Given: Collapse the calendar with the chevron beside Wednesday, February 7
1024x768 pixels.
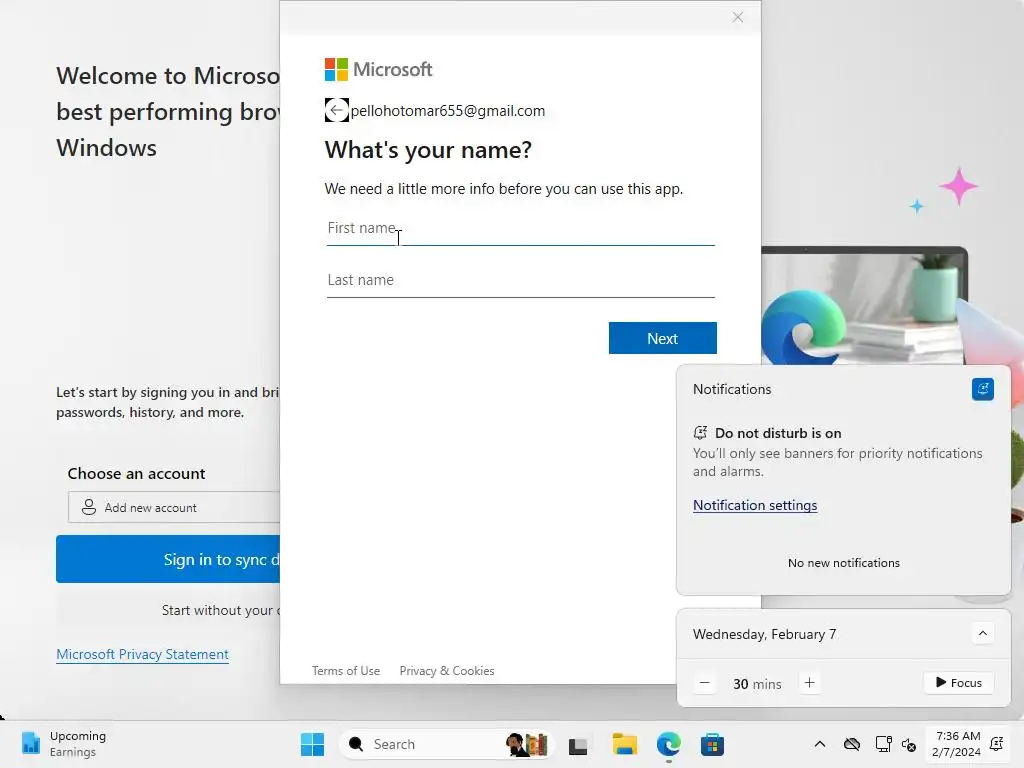Looking at the screenshot, I should [982, 633].
